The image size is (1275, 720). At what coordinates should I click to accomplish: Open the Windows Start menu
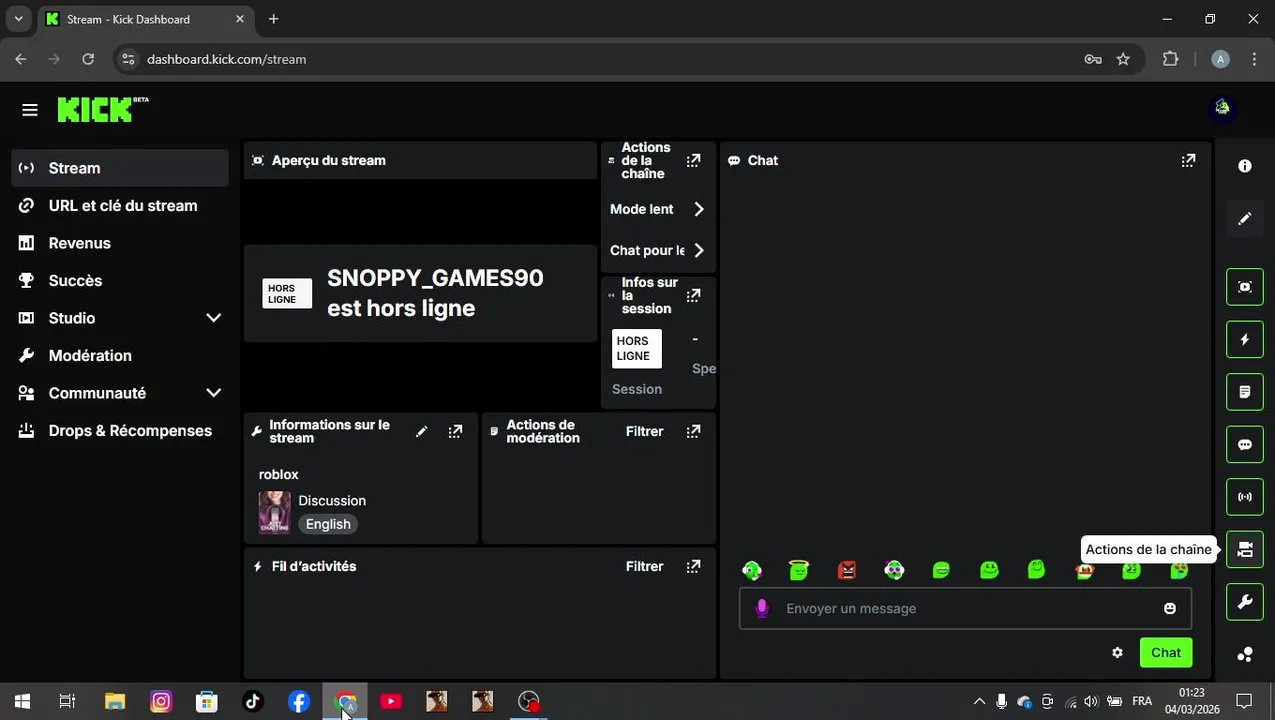click(x=22, y=701)
